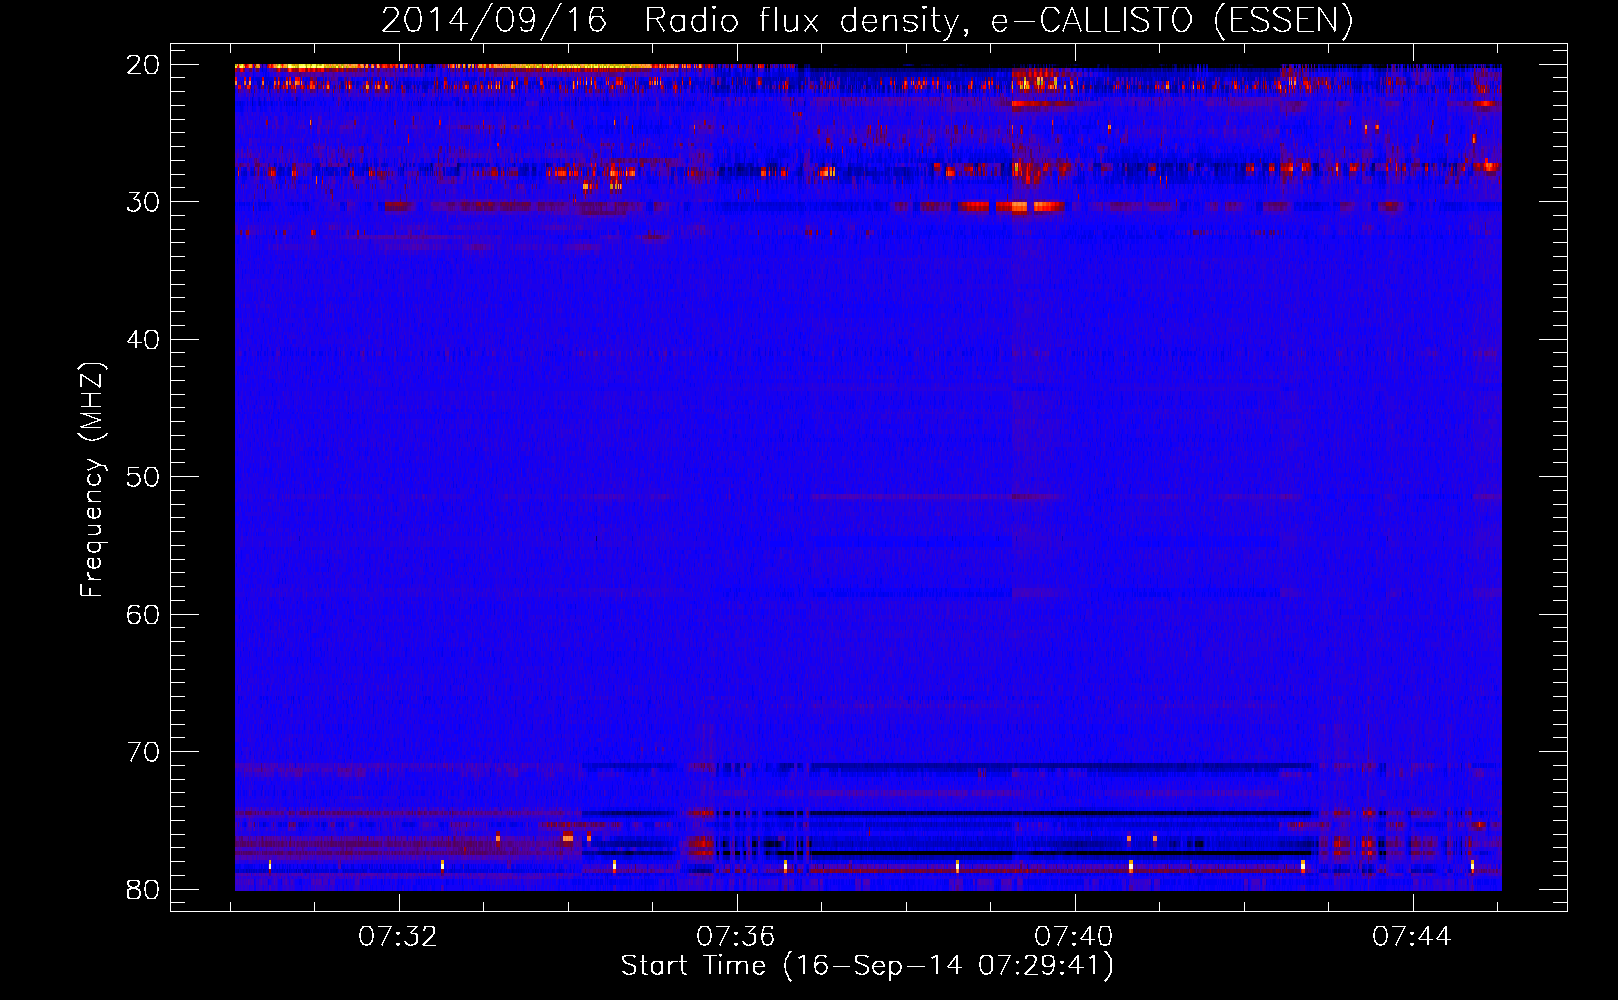Click the 50 frequency tick label
This screenshot has width=1618, height=1000.
pyautogui.click(x=144, y=477)
